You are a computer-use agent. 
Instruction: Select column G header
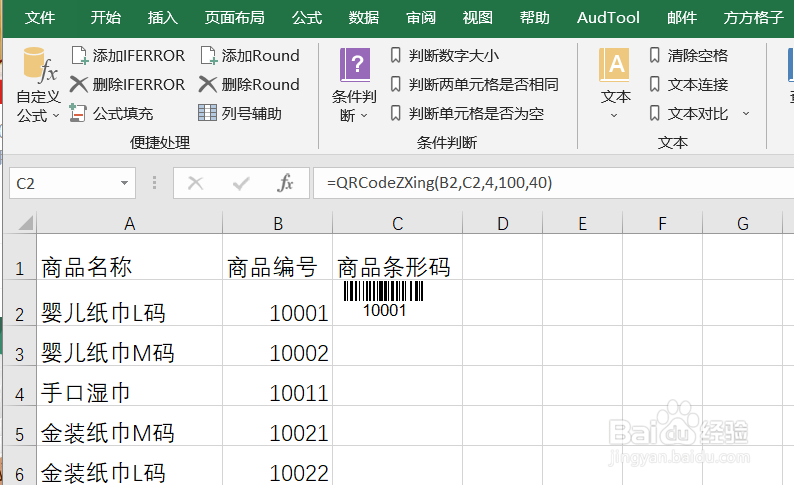[x=742, y=223]
